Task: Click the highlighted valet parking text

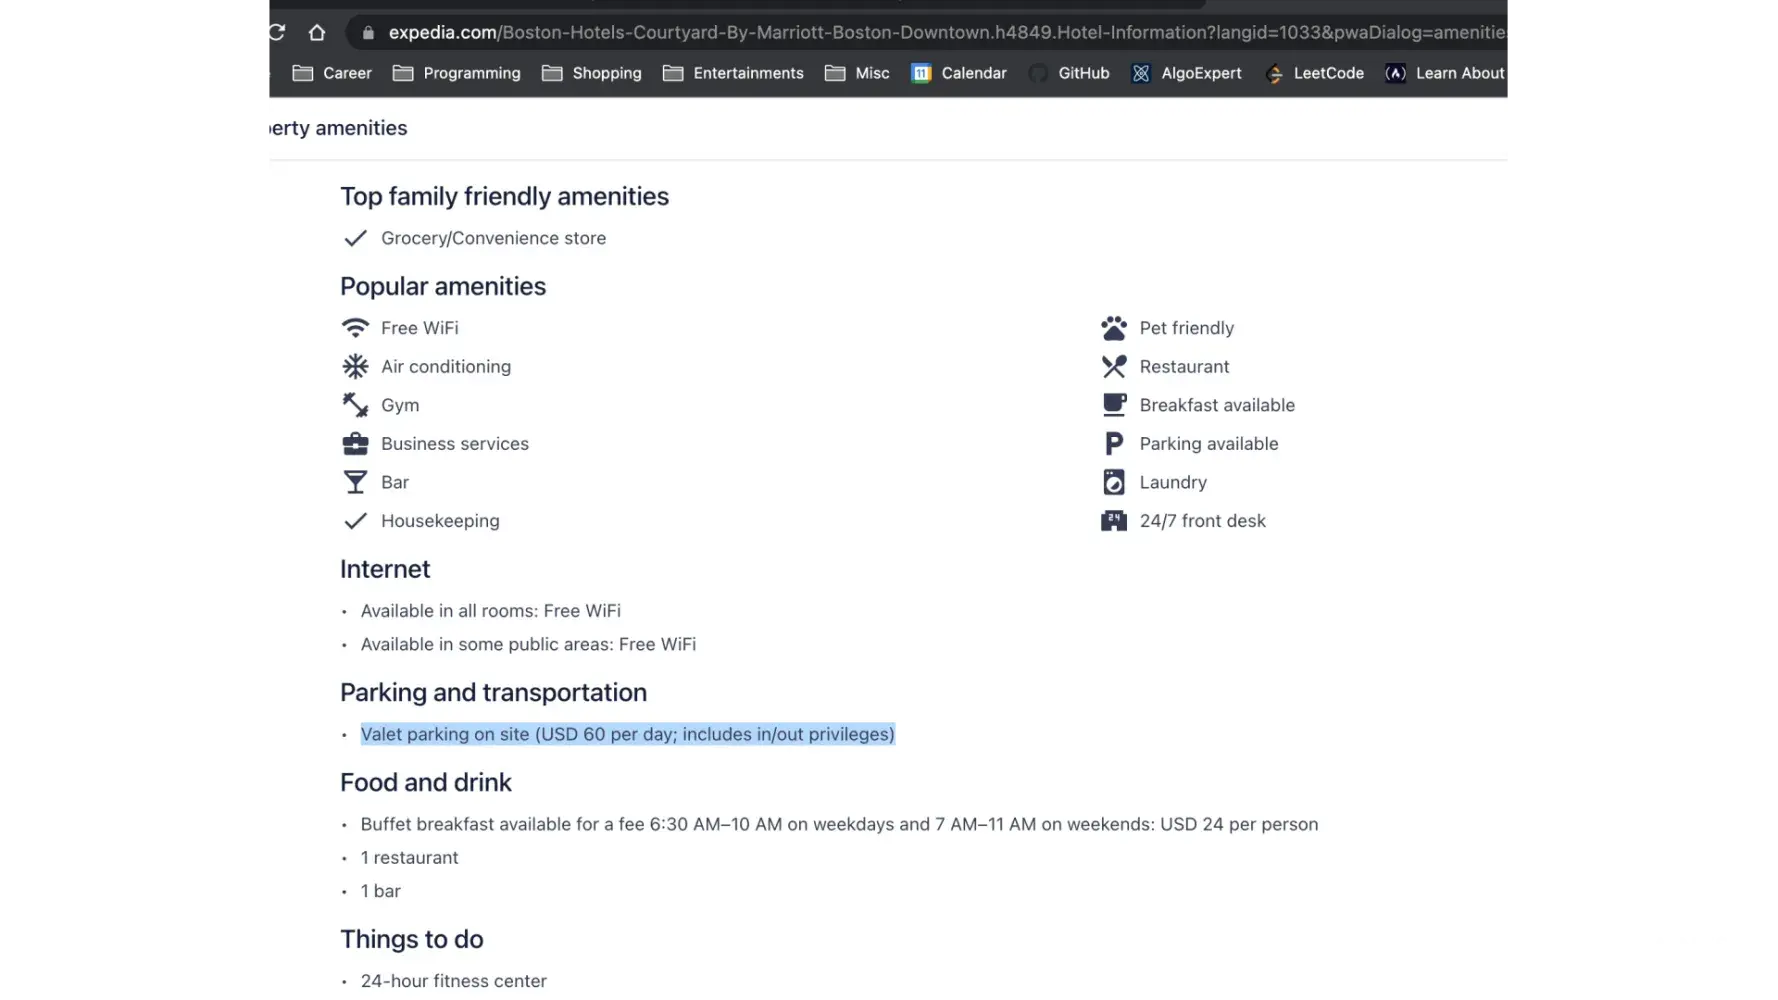Action: click(x=627, y=734)
